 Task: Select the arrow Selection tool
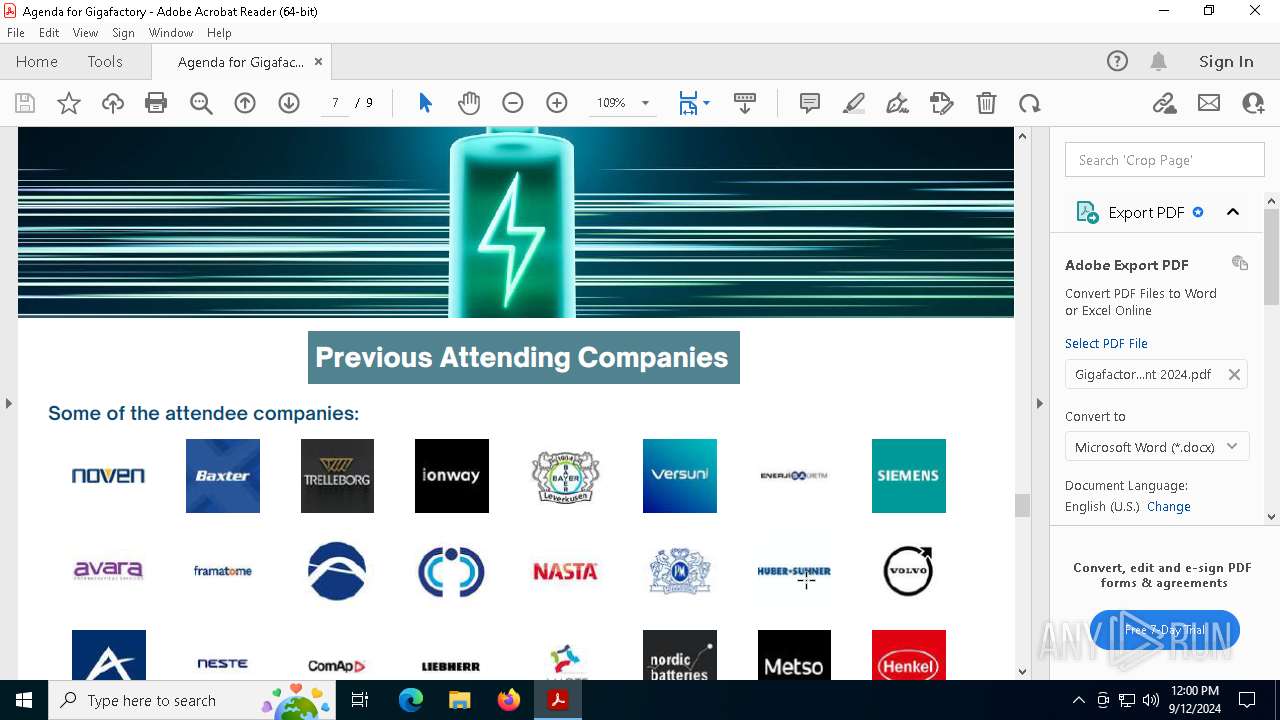click(425, 103)
